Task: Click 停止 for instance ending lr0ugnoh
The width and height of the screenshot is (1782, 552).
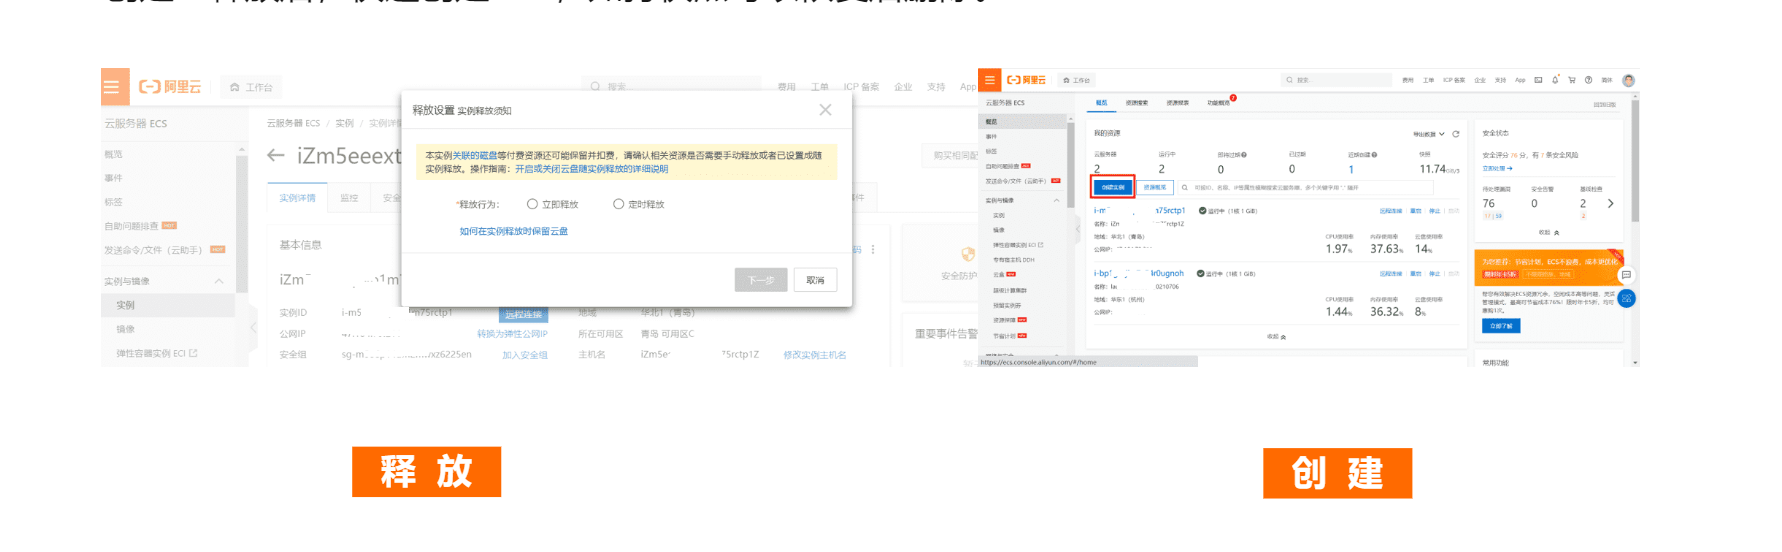Action: tap(1434, 274)
